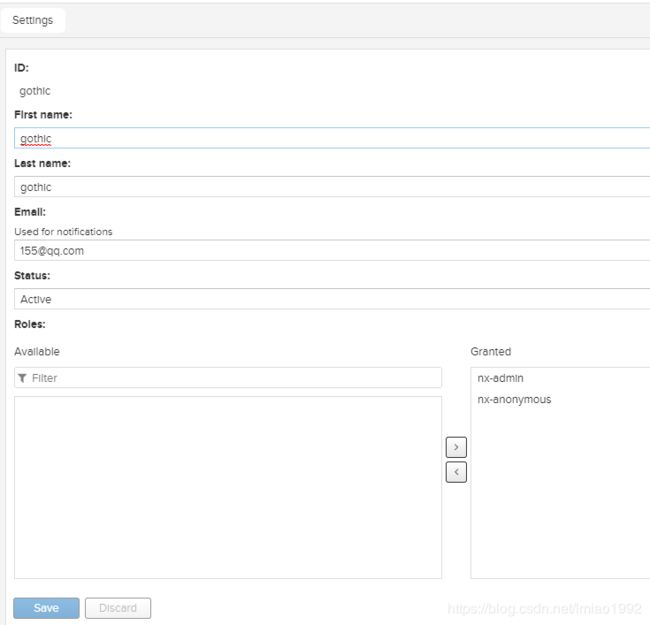Screen dimensions: 650x625
Task: Open the Settings tab
Action: tap(33, 20)
